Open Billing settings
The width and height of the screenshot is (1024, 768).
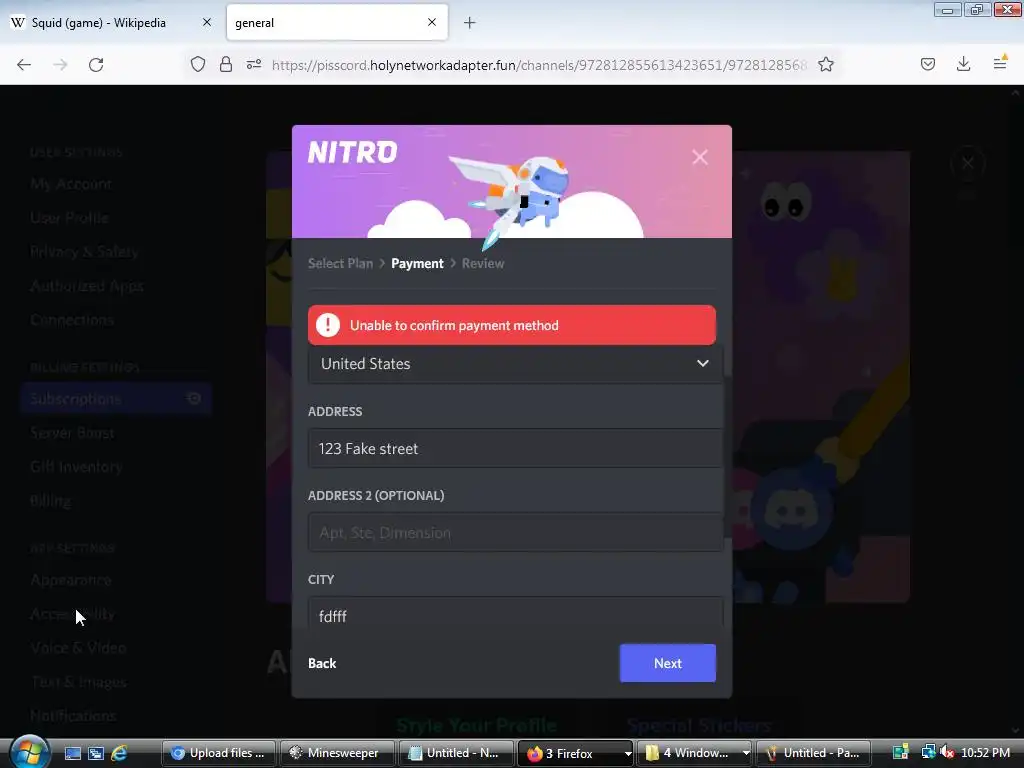click(50, 500)
